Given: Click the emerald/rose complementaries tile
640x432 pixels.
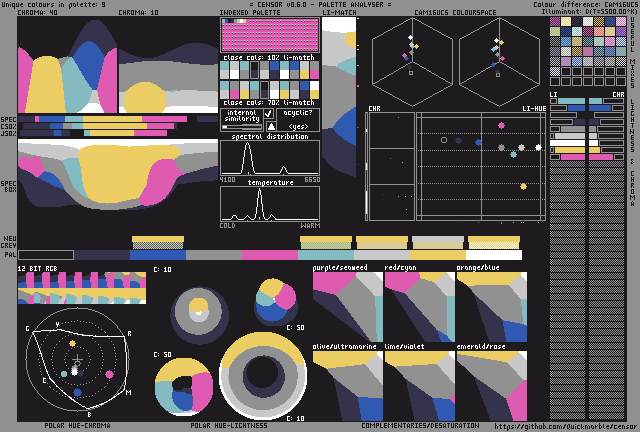Looking at the screenshot, I should (491, 387).
